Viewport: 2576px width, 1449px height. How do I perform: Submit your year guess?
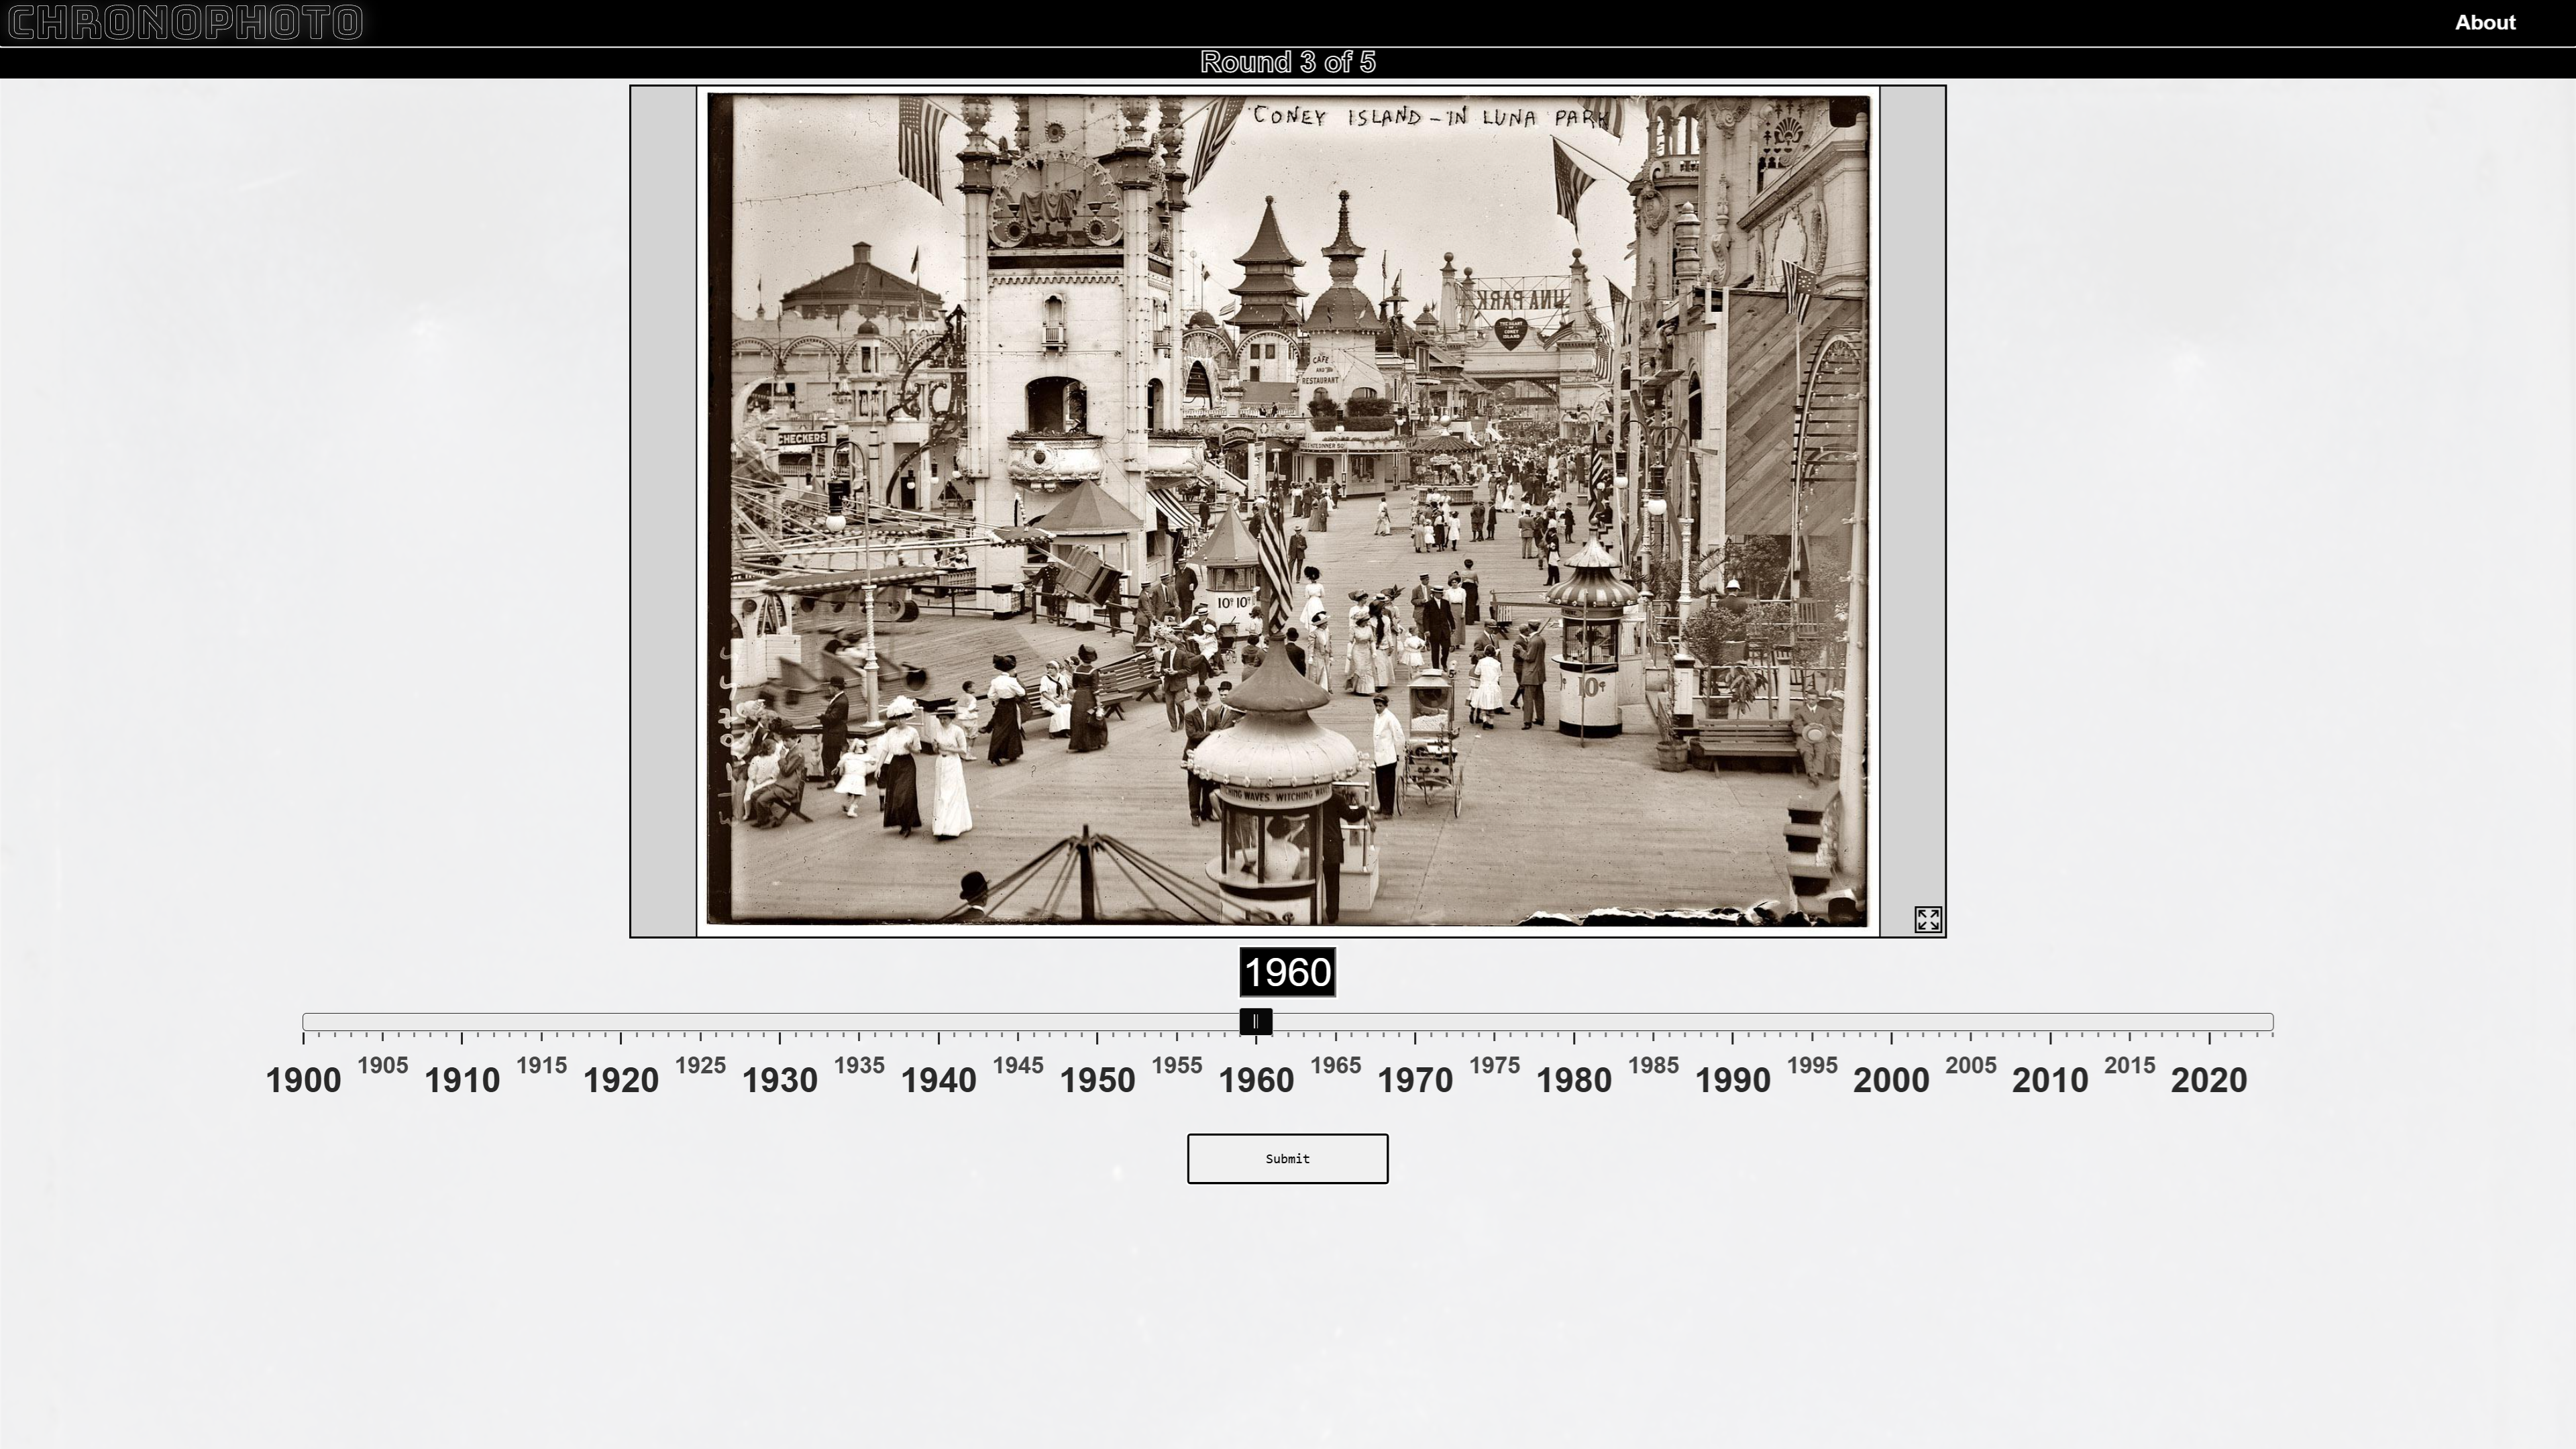[x=1287, y=1159]
